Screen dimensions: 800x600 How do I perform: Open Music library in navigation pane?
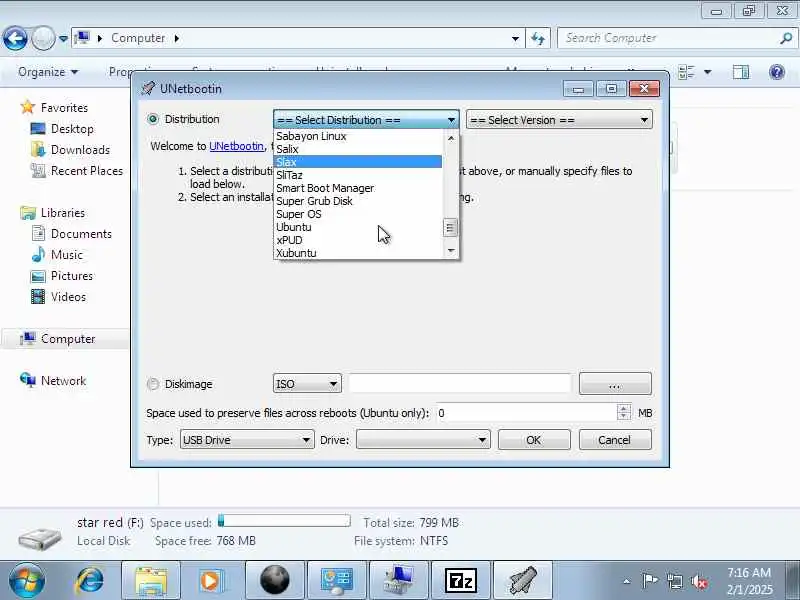pos(67,255)
